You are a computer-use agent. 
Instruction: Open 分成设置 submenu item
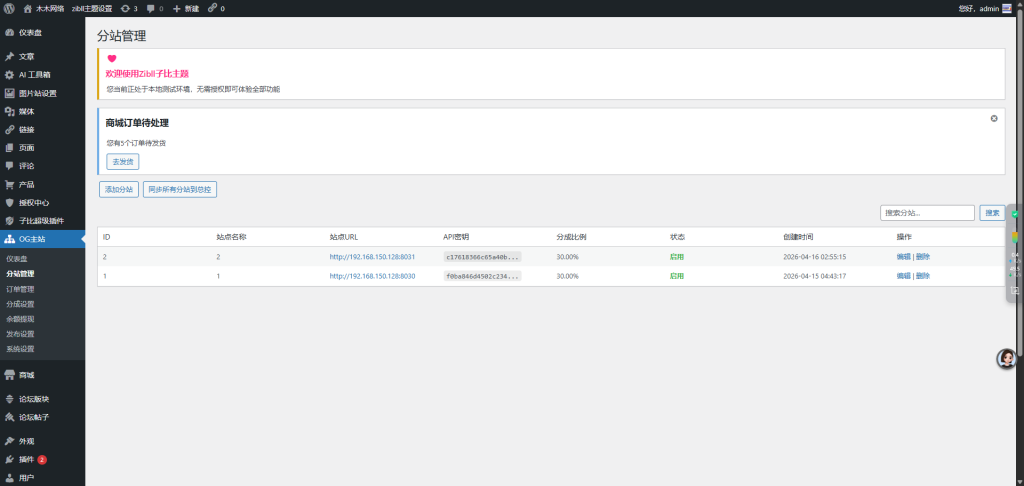click(20, 304)
